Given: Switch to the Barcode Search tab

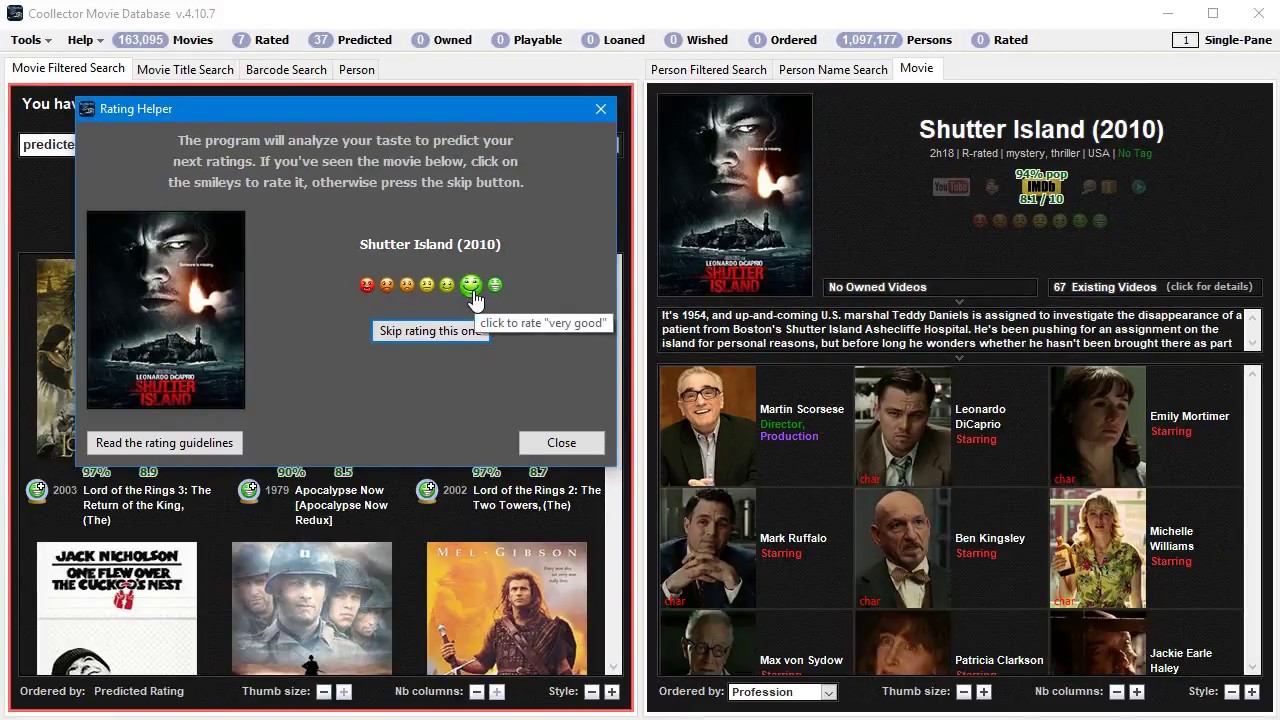Looking at the screenshot, I should click(x=286, y=70).
